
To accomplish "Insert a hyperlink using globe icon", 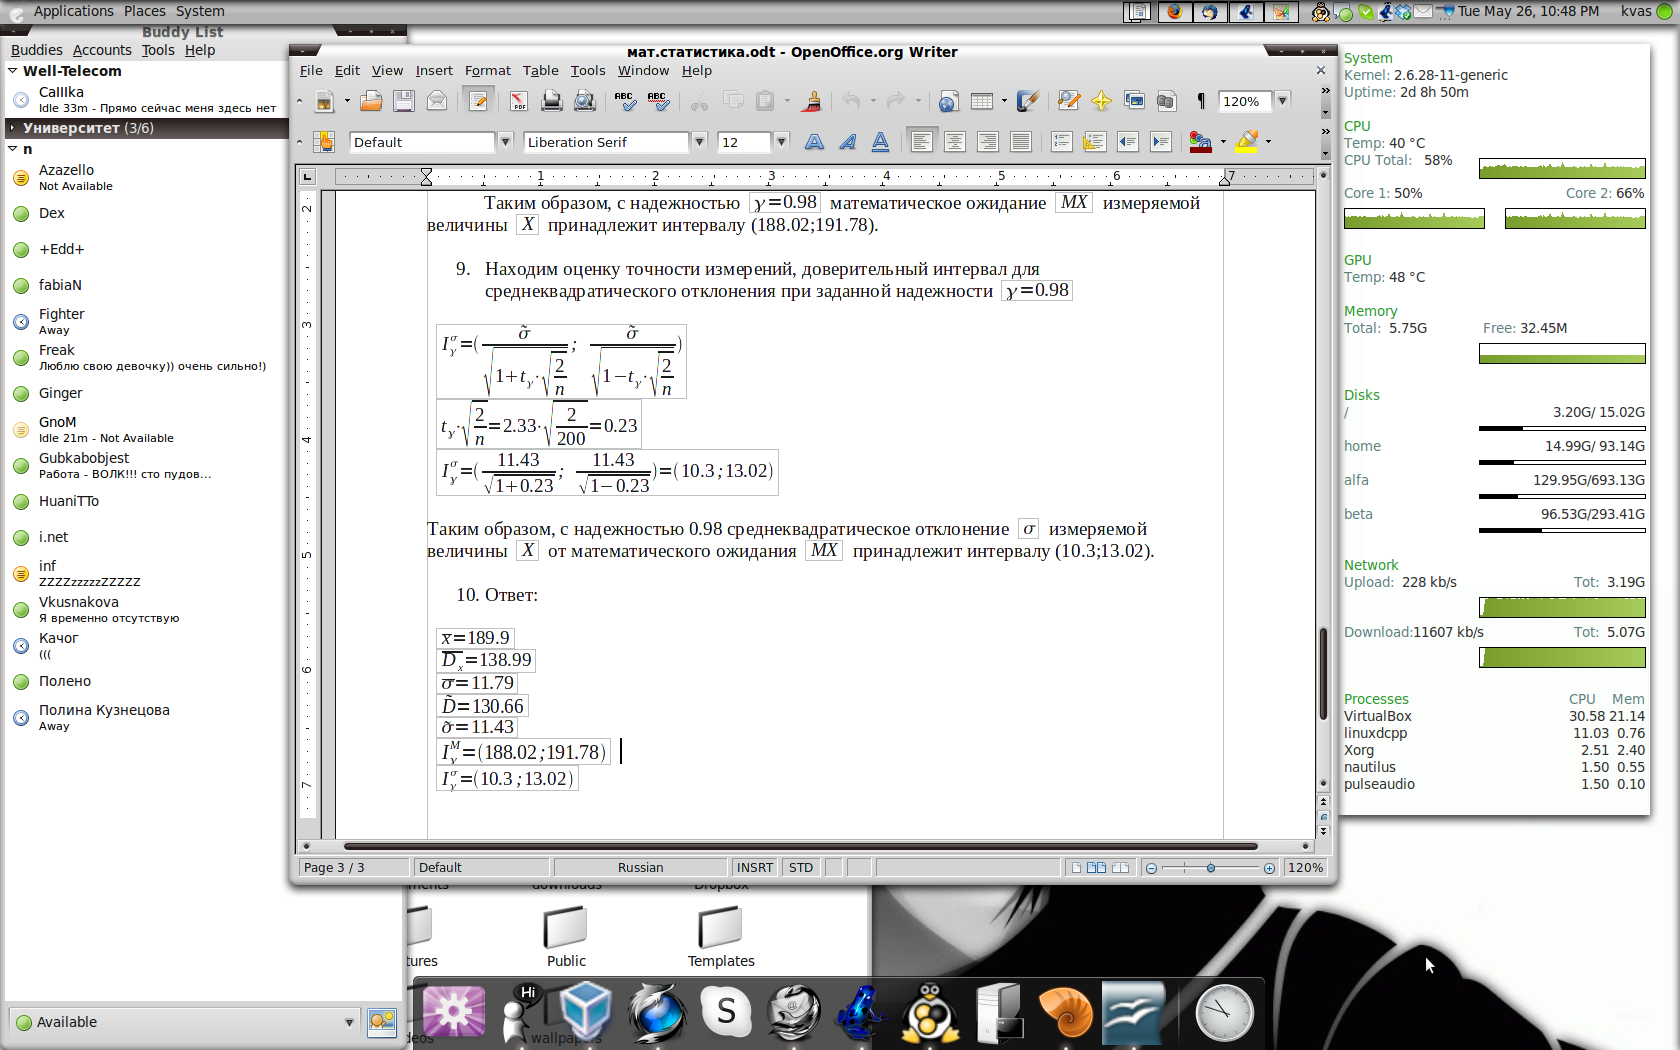I will [x=949, y=101].
